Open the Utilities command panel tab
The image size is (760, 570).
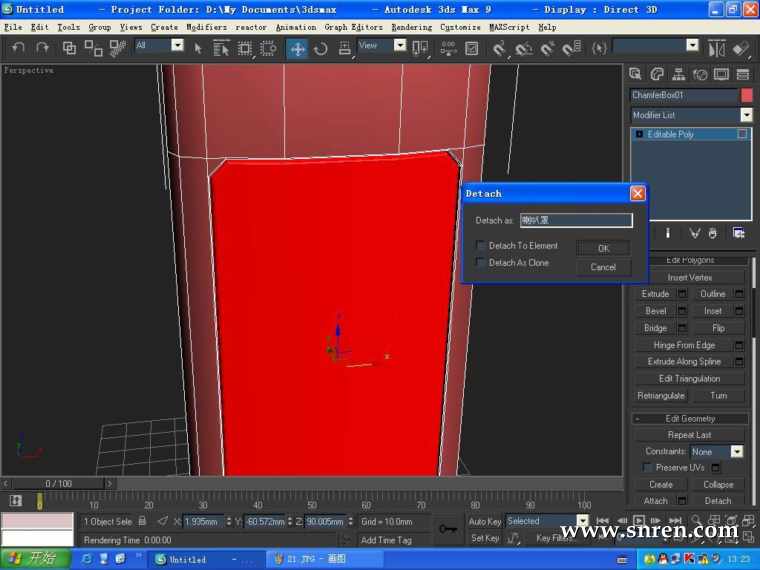click(743, 74)
